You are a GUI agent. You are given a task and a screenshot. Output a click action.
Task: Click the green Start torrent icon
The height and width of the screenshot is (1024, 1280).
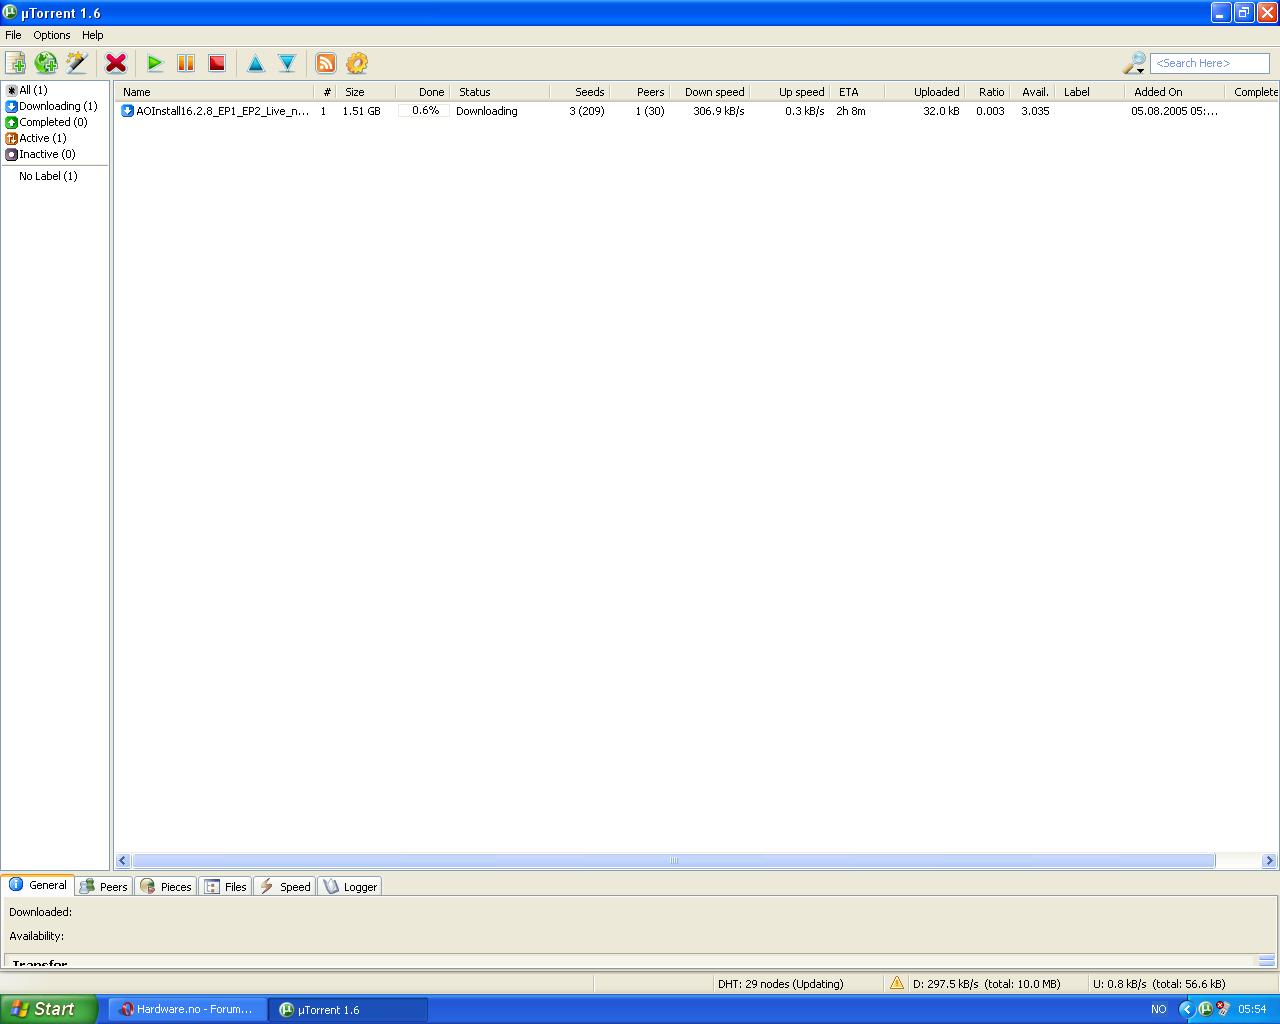click(155, 63)
